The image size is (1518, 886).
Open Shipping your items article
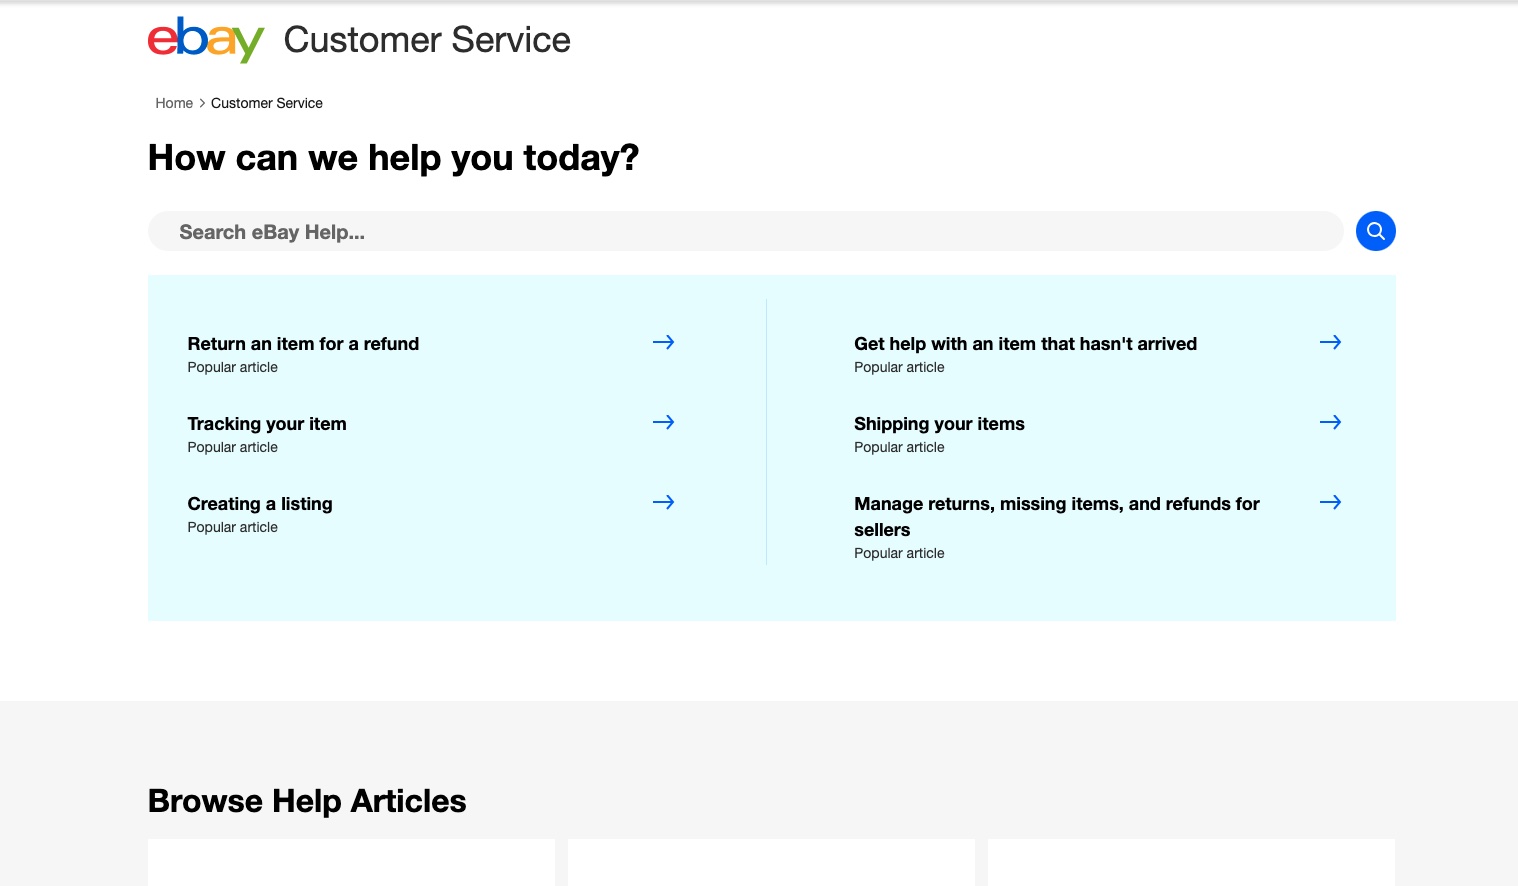pos(939,424)
